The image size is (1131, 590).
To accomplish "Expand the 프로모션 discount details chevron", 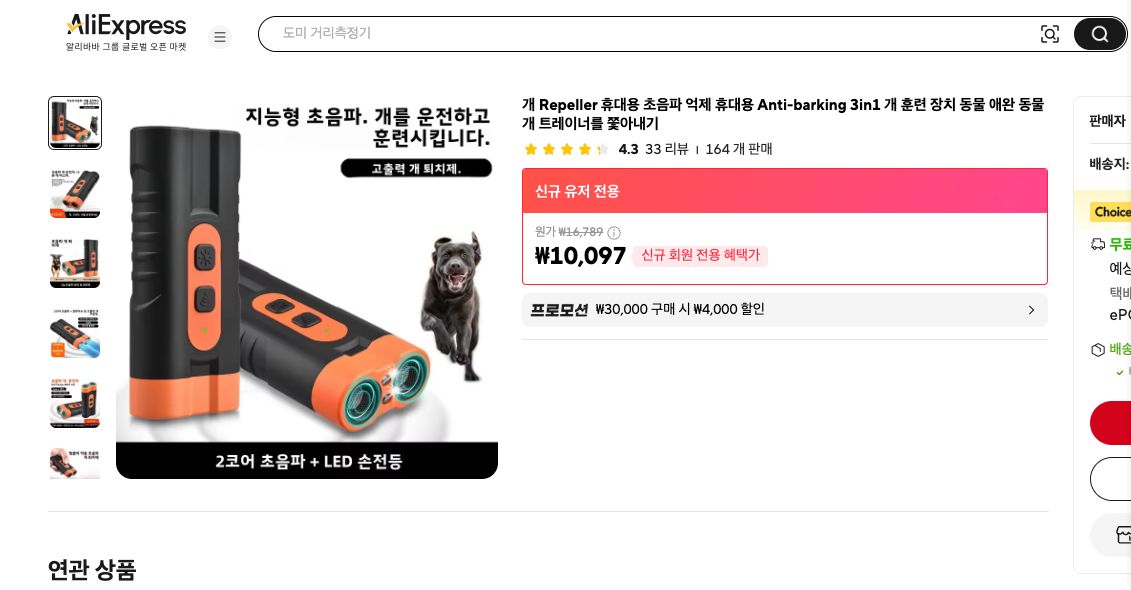I will (x=1031, y=310).
